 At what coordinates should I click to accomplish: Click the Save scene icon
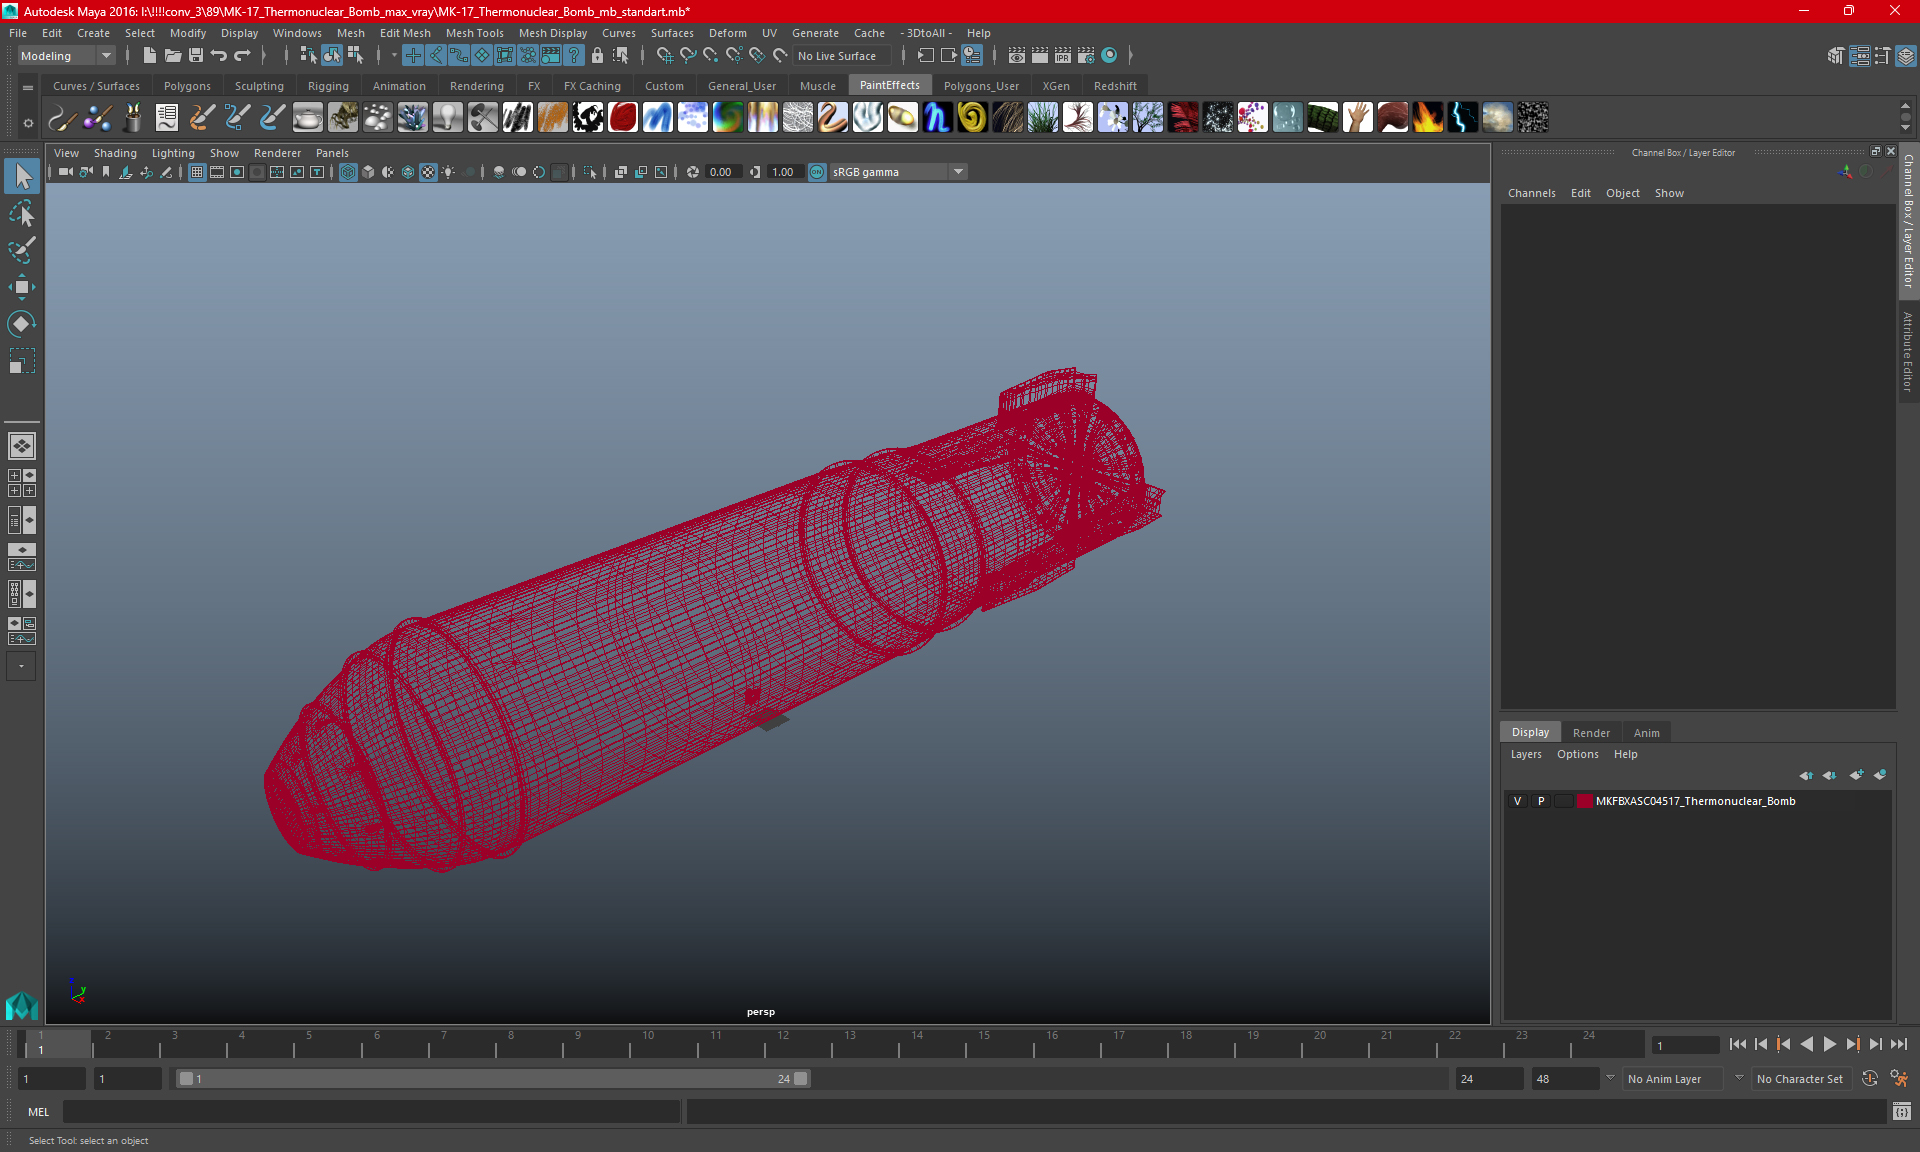point(196,56)
